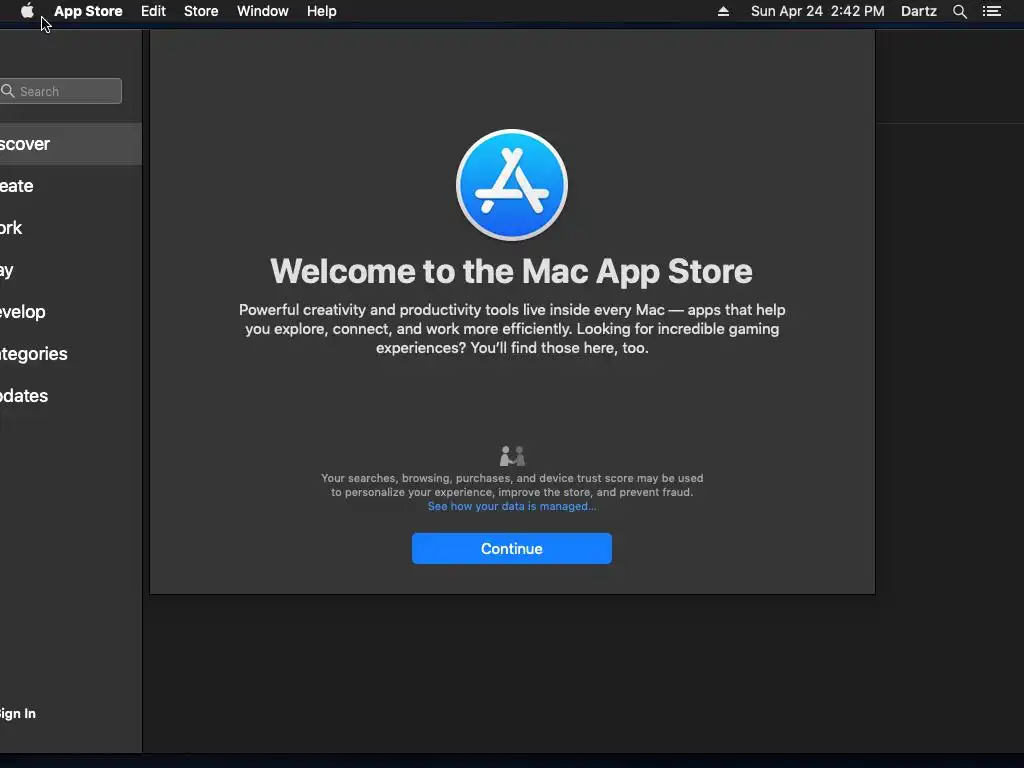Click the privacy handshake icon

[x=512, y=455]
